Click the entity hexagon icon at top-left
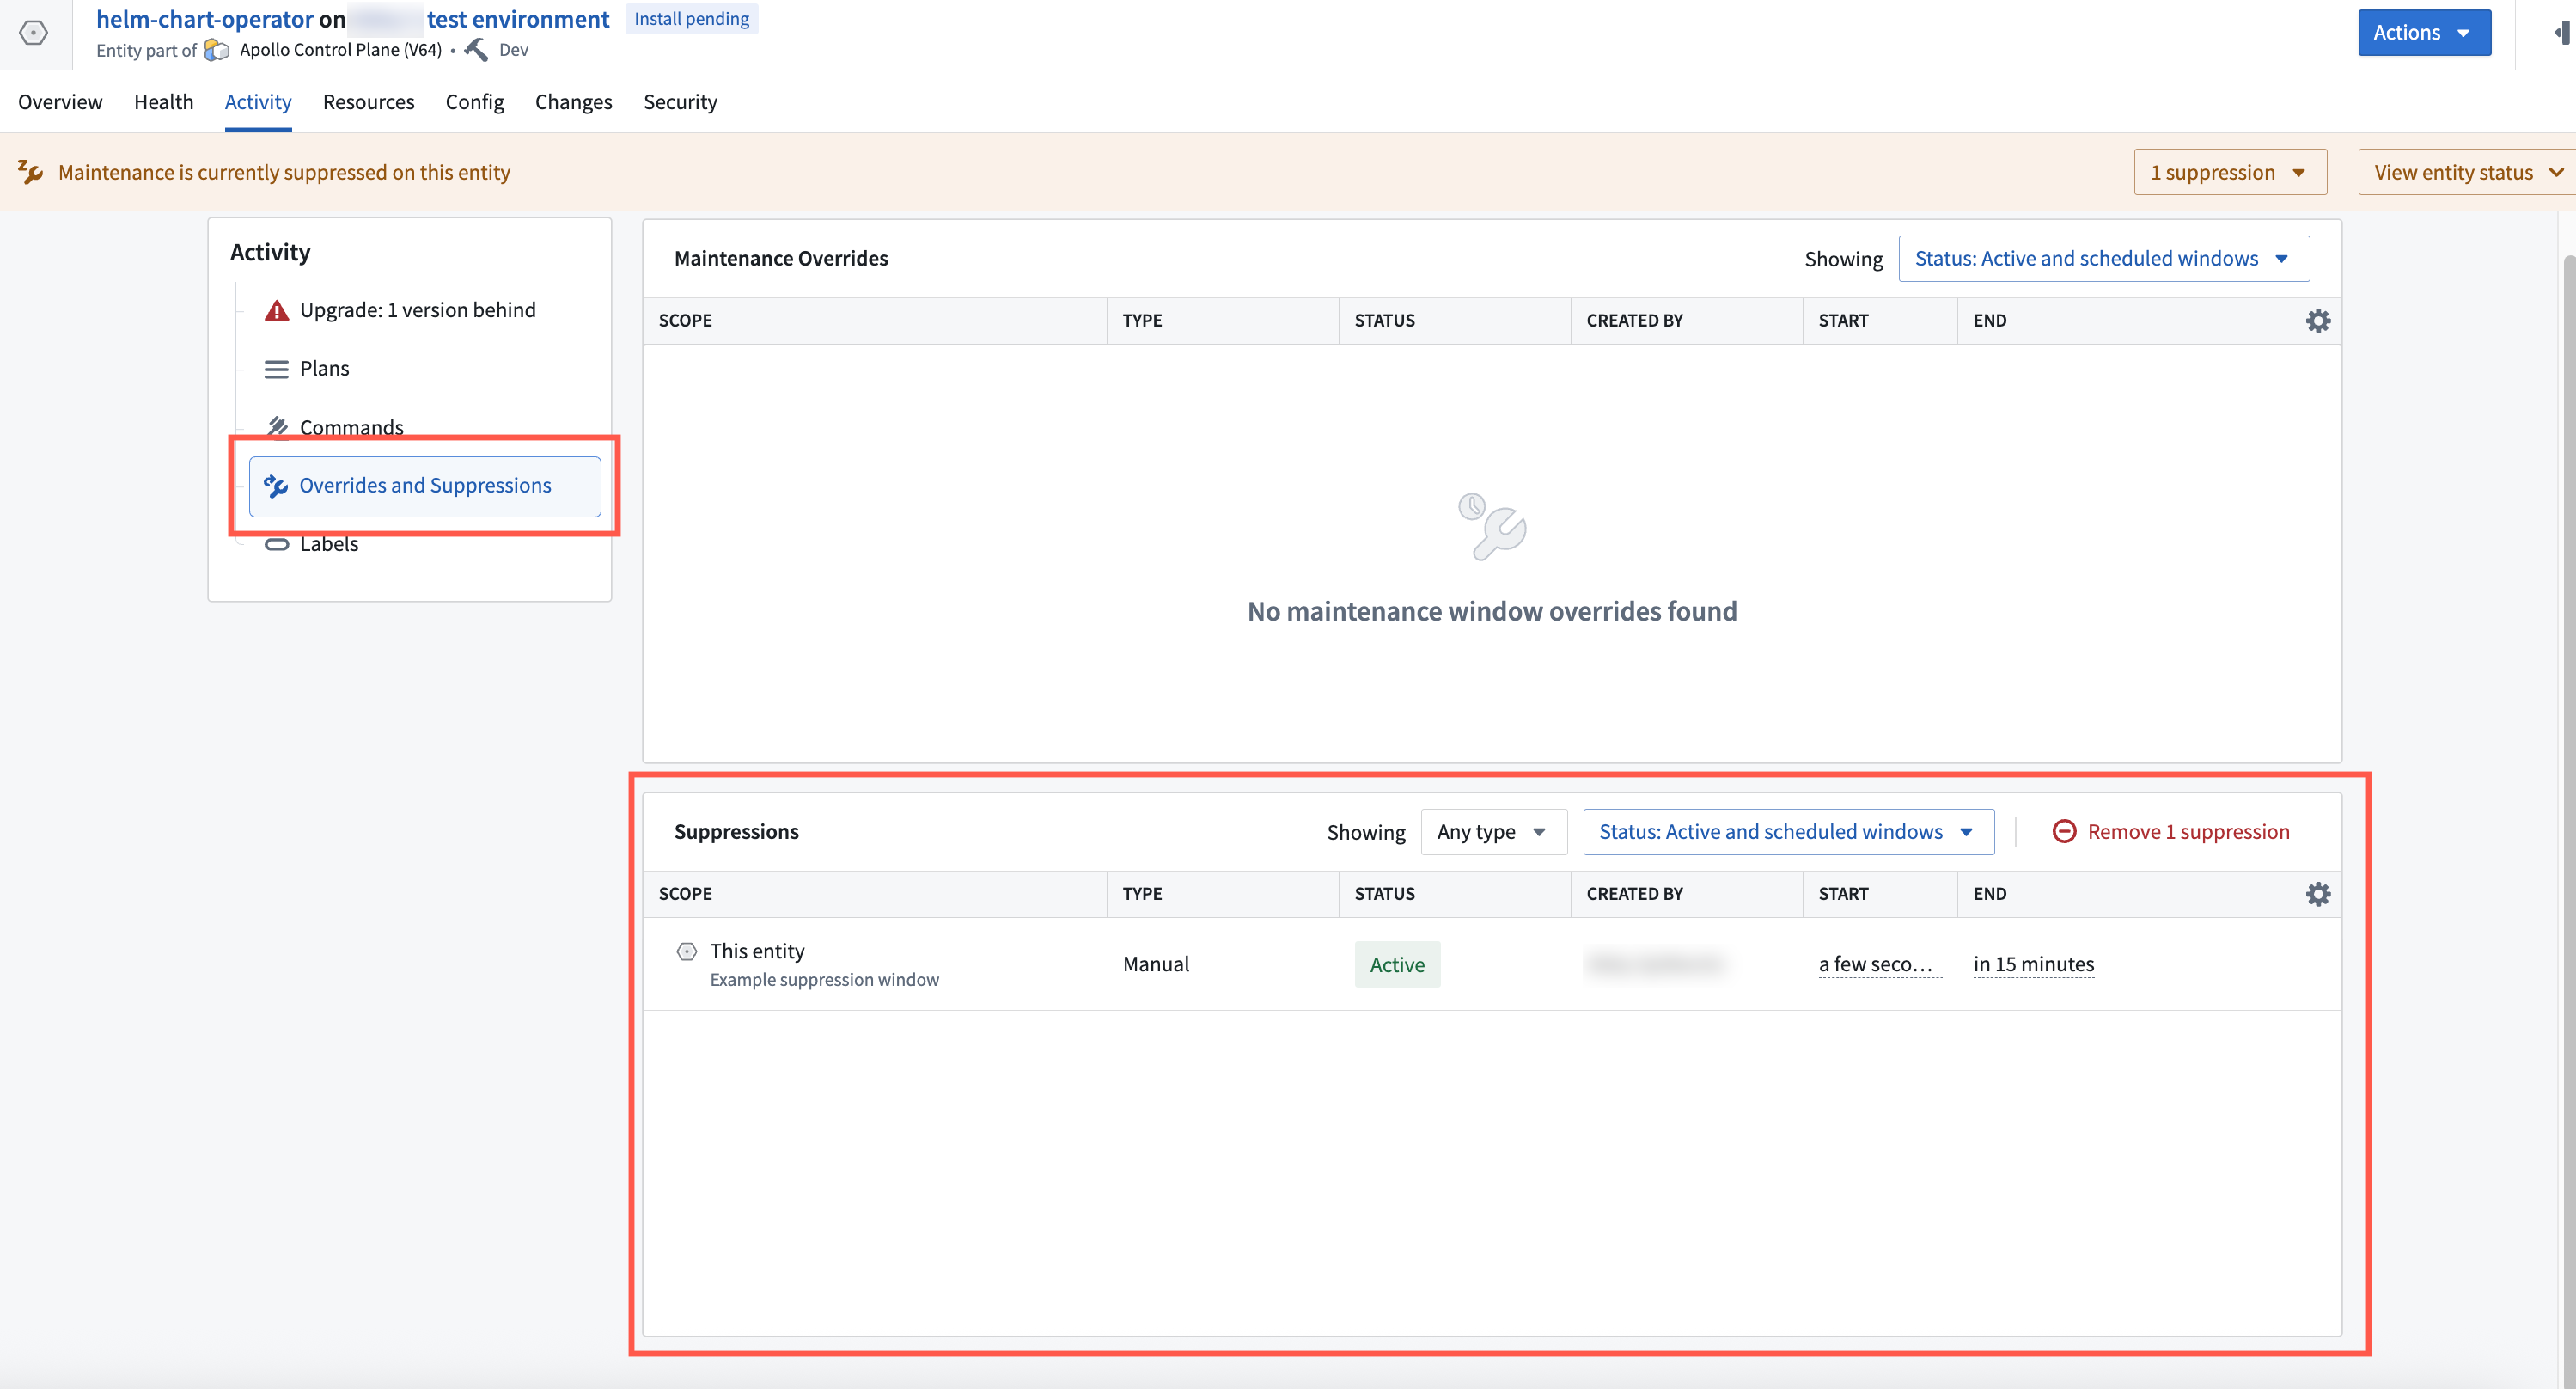 click(x=33, y=33)
